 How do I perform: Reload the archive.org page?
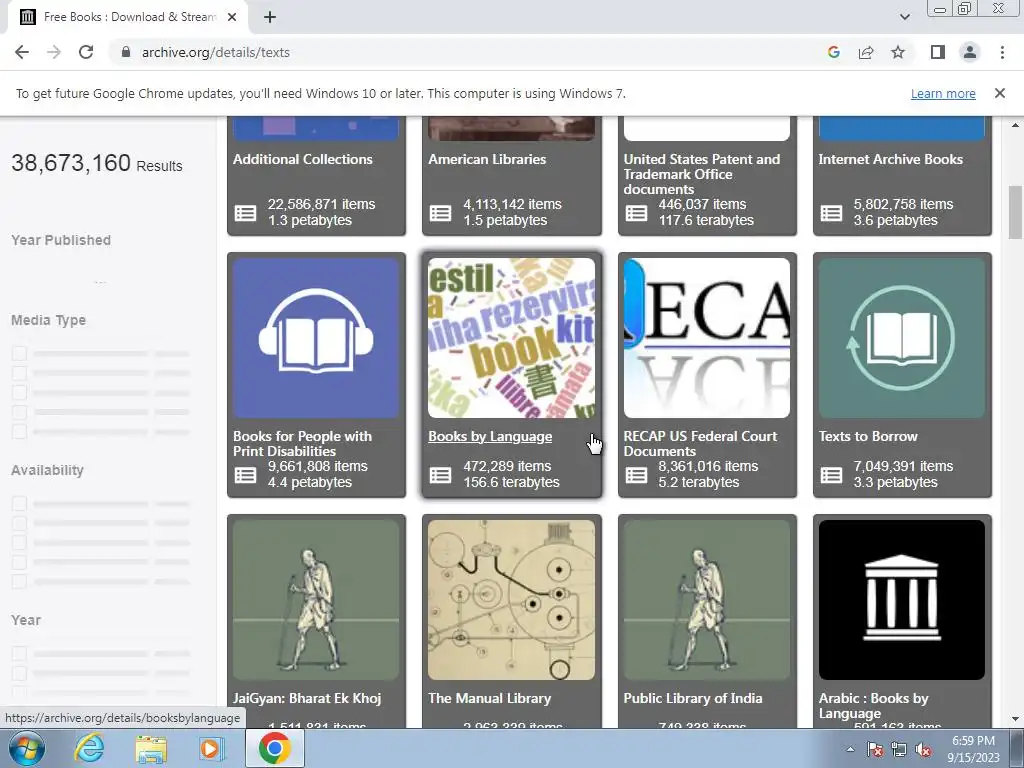86,52
